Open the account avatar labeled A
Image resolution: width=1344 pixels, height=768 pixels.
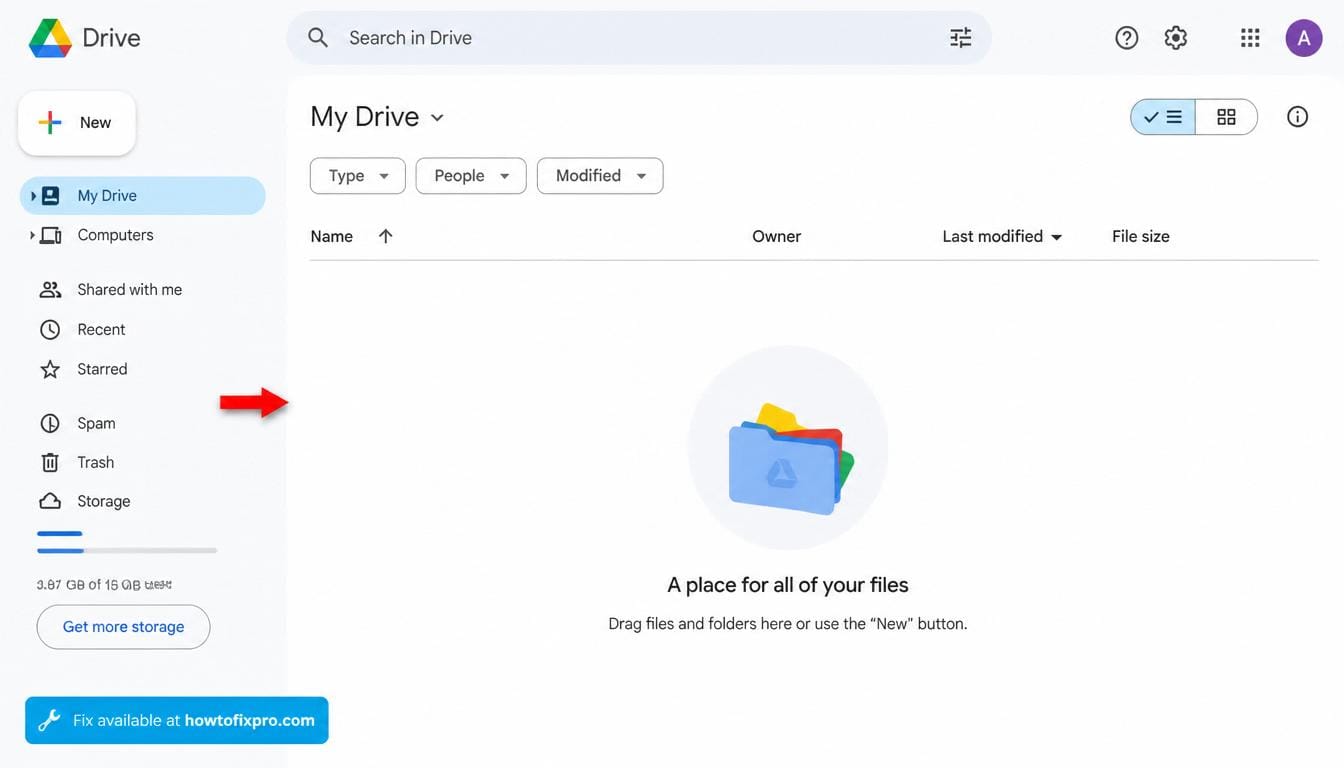point(1304,38)
